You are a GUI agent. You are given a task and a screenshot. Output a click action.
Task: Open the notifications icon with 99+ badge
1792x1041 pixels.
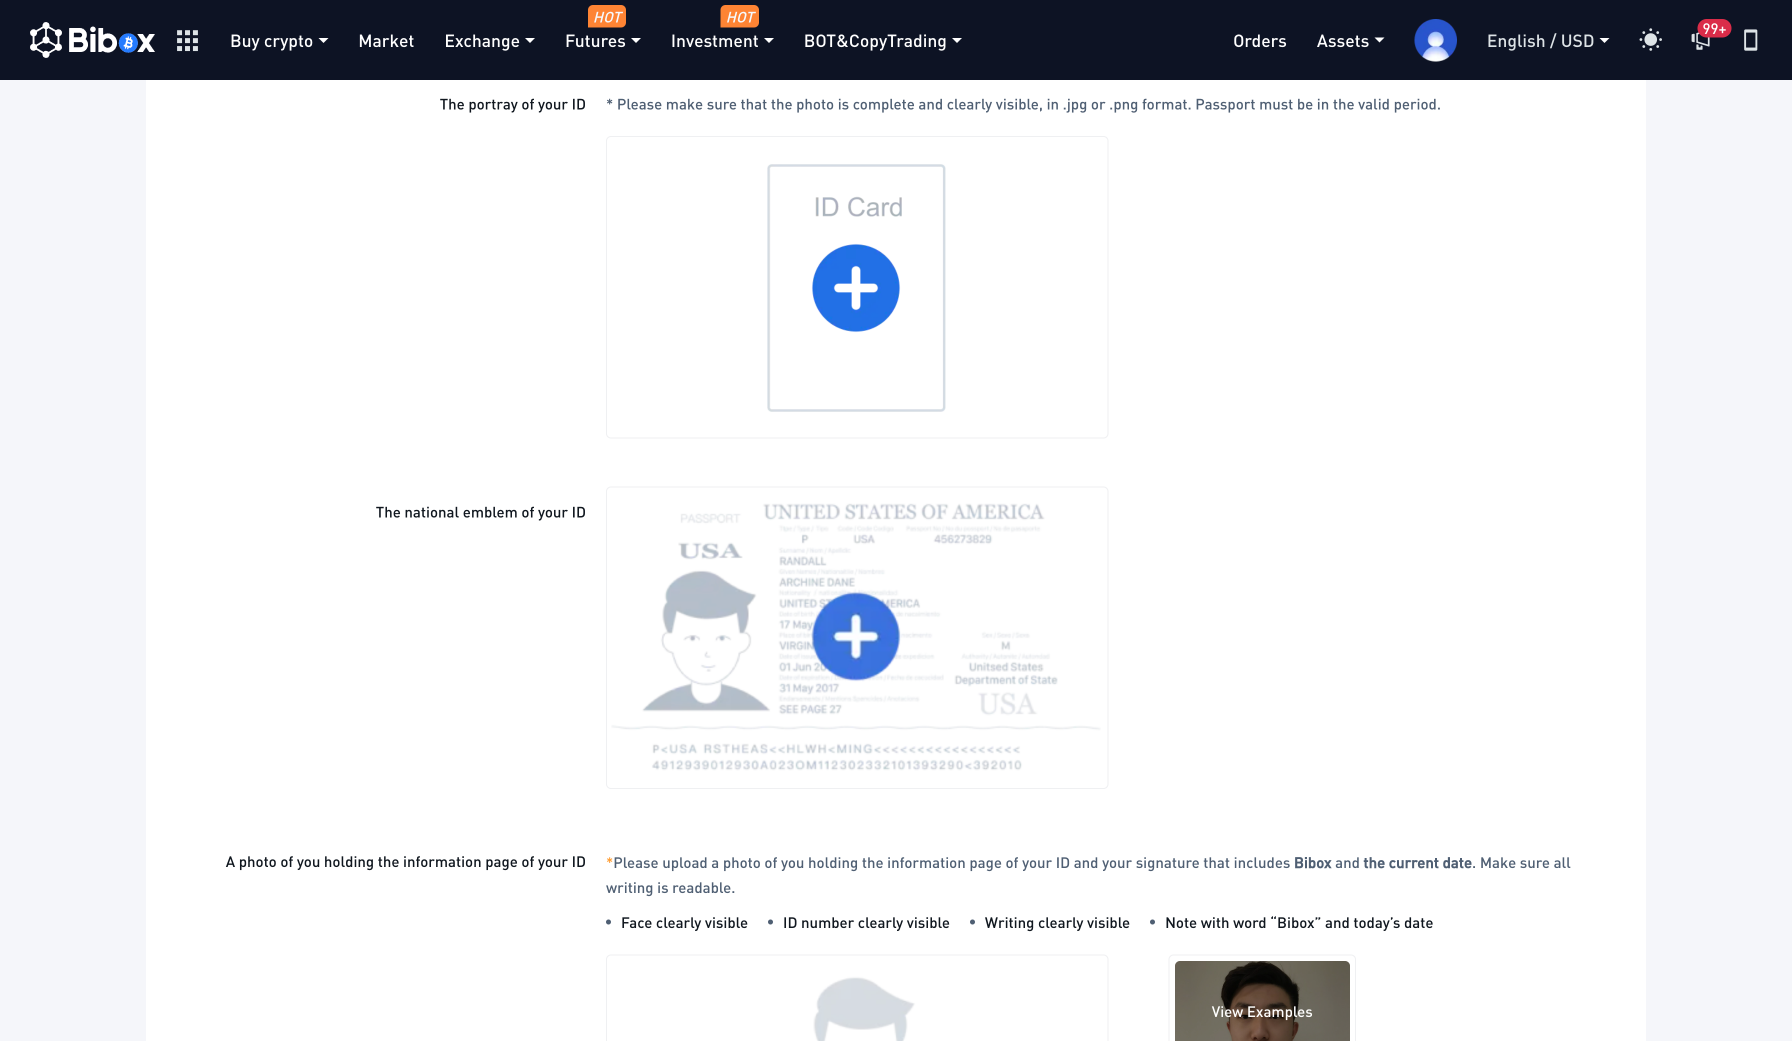pos(1701,41)
